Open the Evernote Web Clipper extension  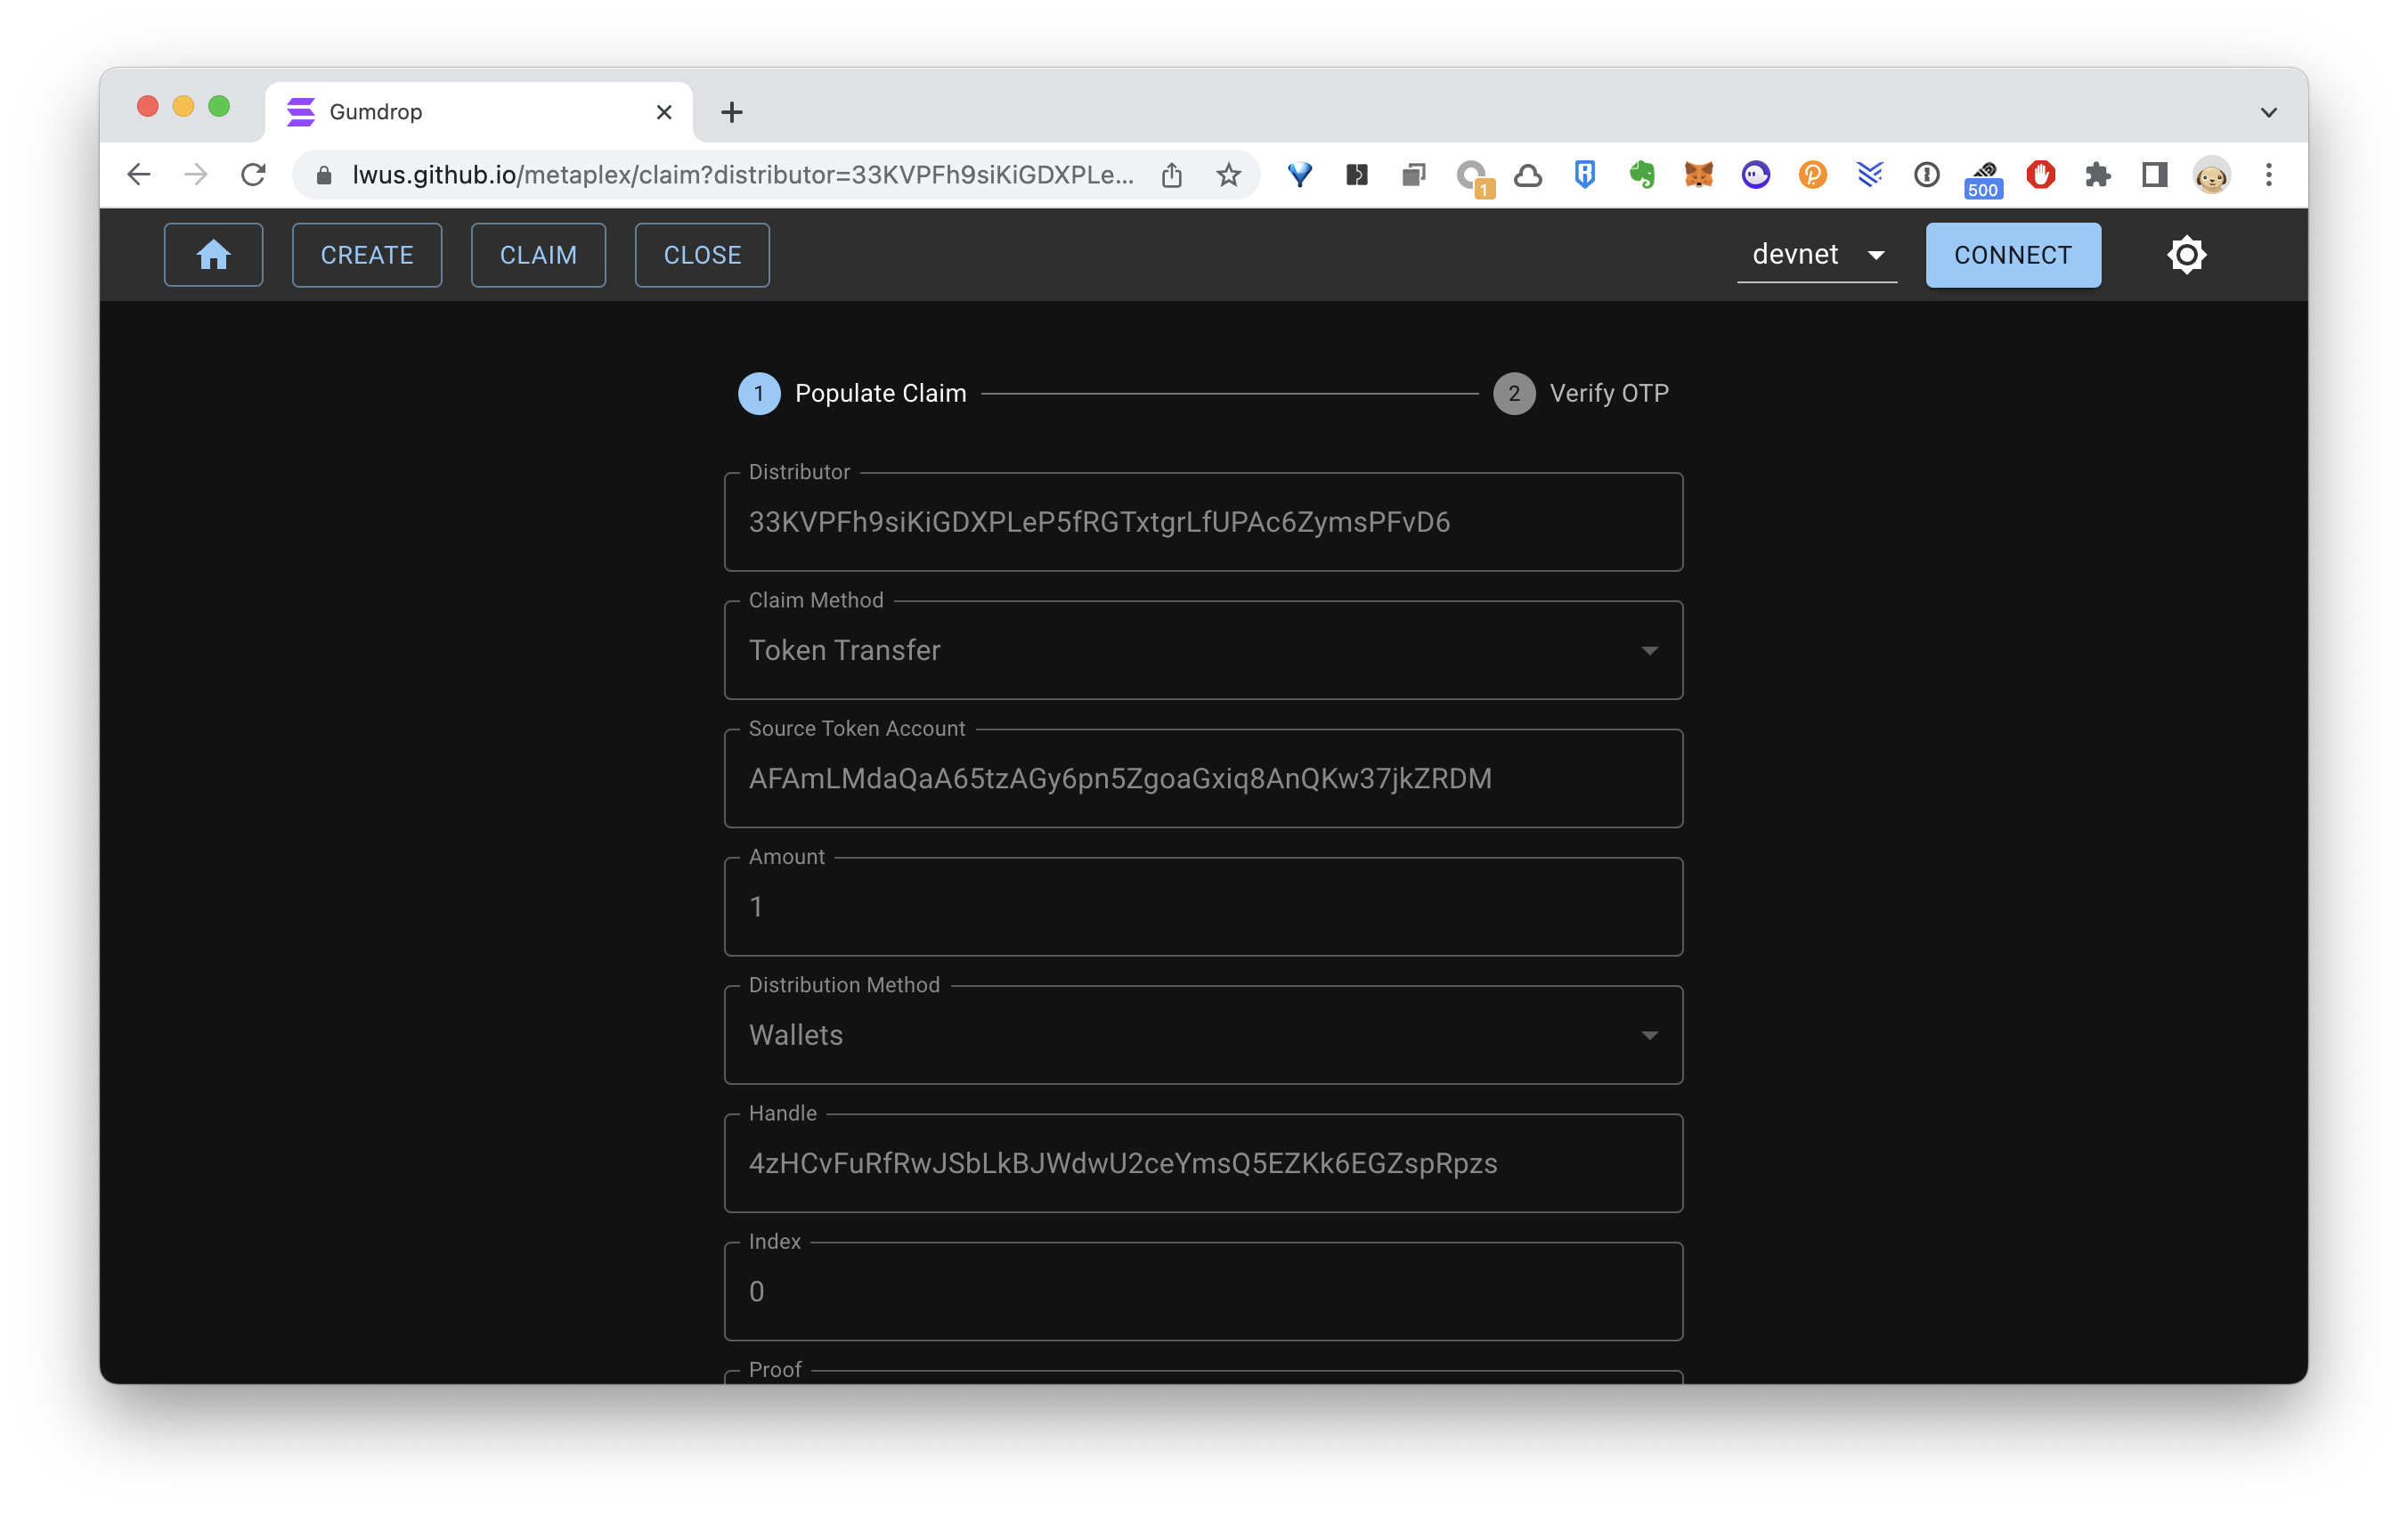coord(1642,175)
